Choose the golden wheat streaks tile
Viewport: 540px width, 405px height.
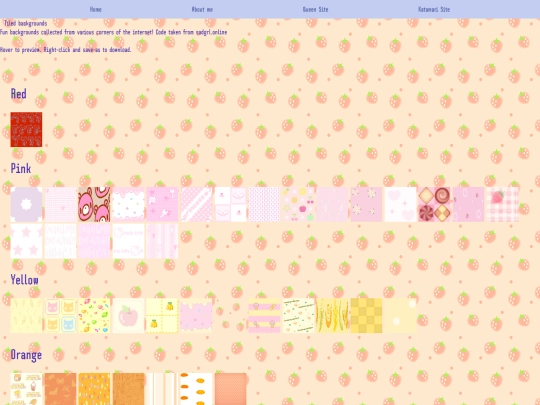coord(332,316)
